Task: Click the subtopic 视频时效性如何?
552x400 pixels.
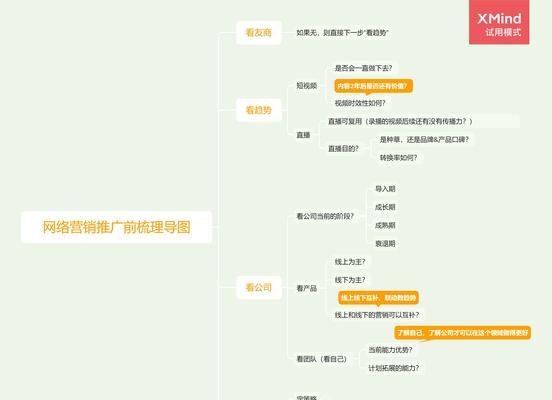Action: pyautogui.click(x=360, y=103)
